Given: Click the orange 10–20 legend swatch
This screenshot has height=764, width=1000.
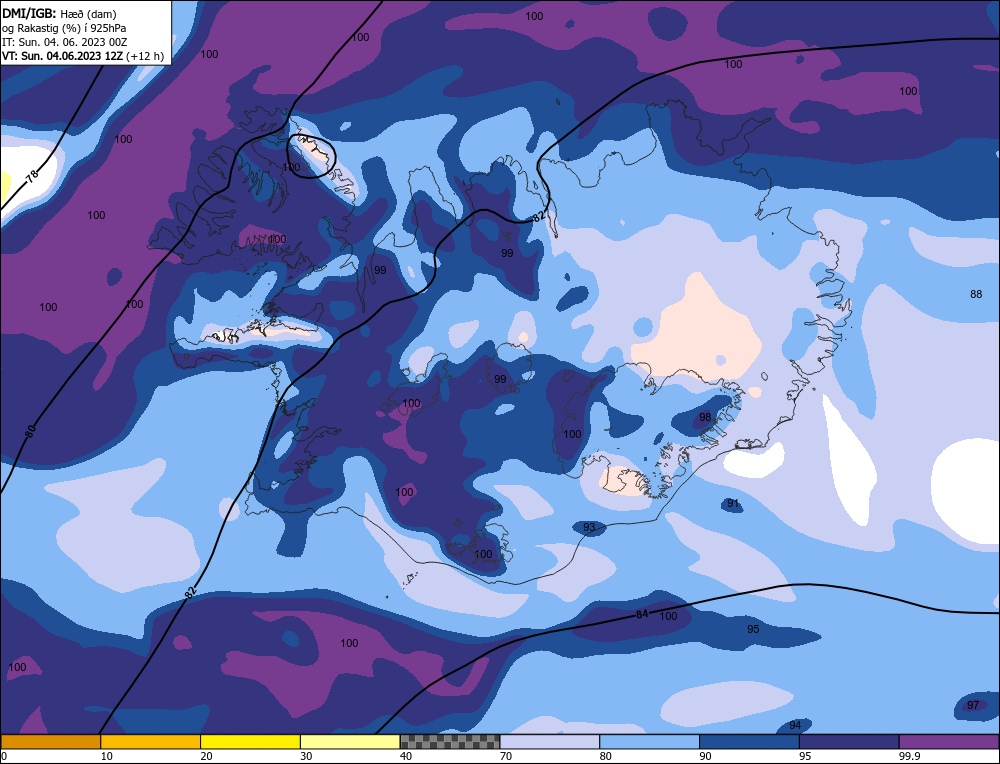Looking at the screenshot, I should tap(151, 742).
